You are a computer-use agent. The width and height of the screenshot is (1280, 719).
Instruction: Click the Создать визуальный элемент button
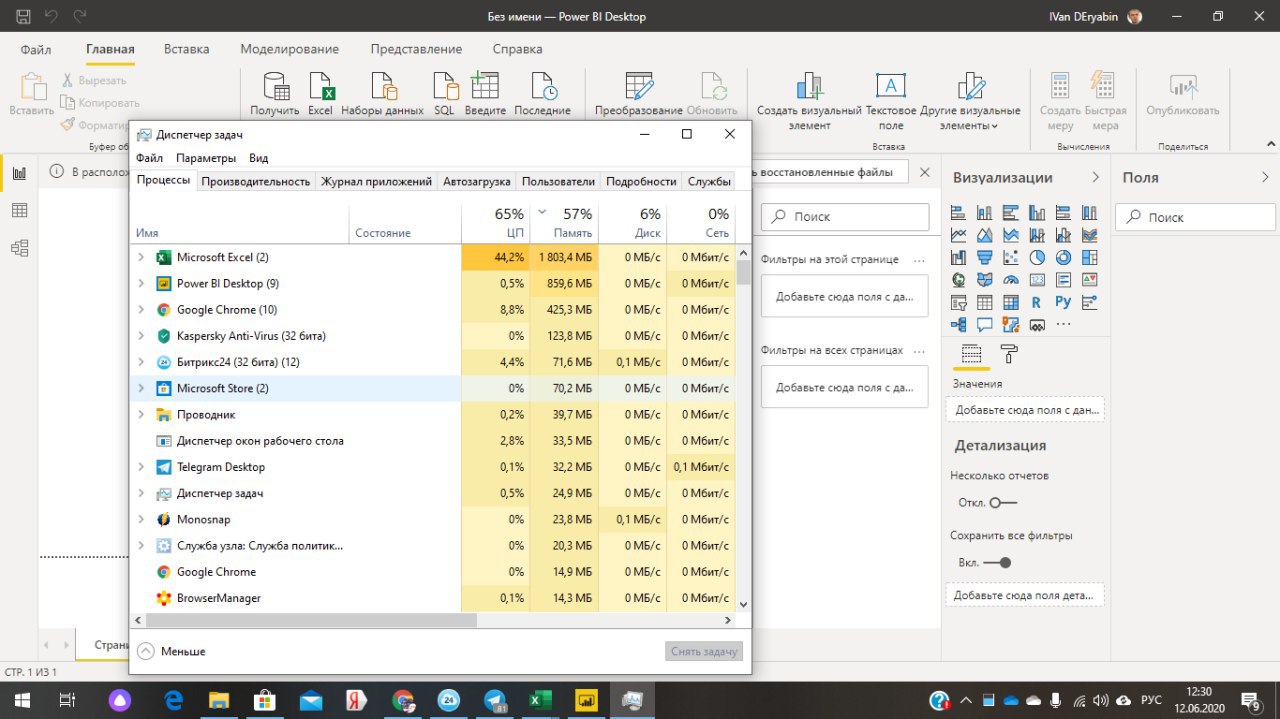click(809, 101)
